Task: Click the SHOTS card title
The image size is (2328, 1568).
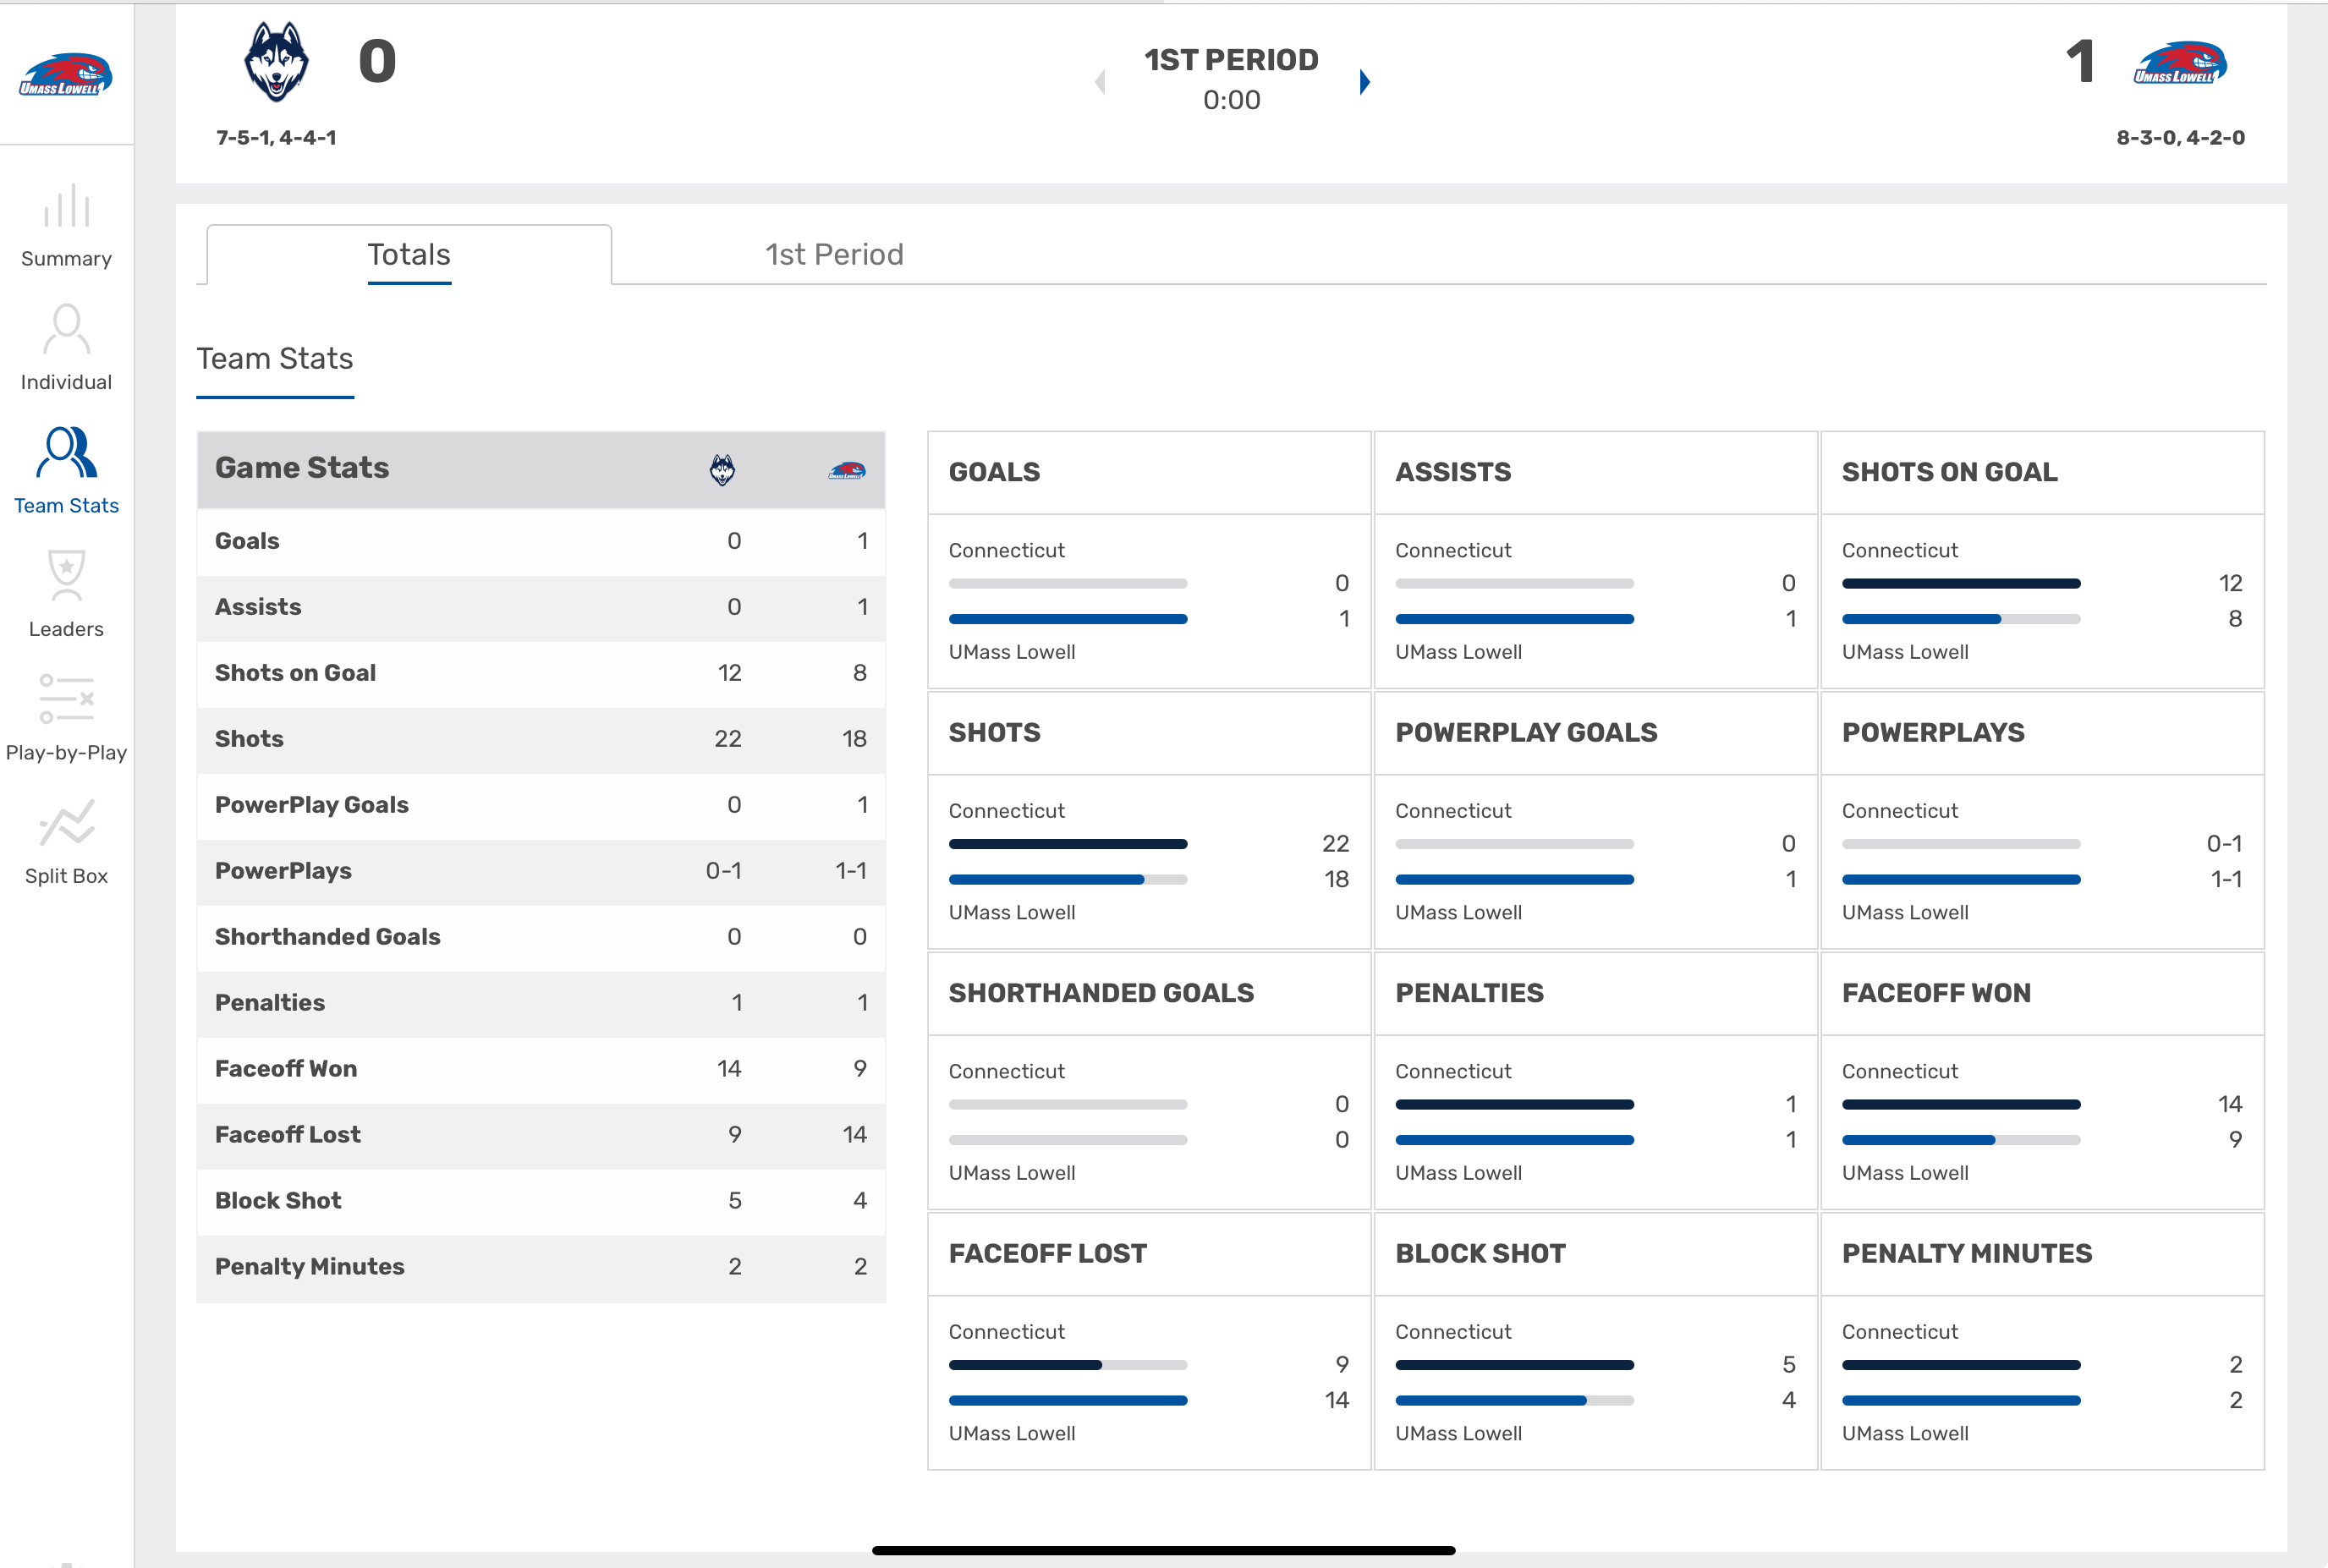Action: pos(994,733)
